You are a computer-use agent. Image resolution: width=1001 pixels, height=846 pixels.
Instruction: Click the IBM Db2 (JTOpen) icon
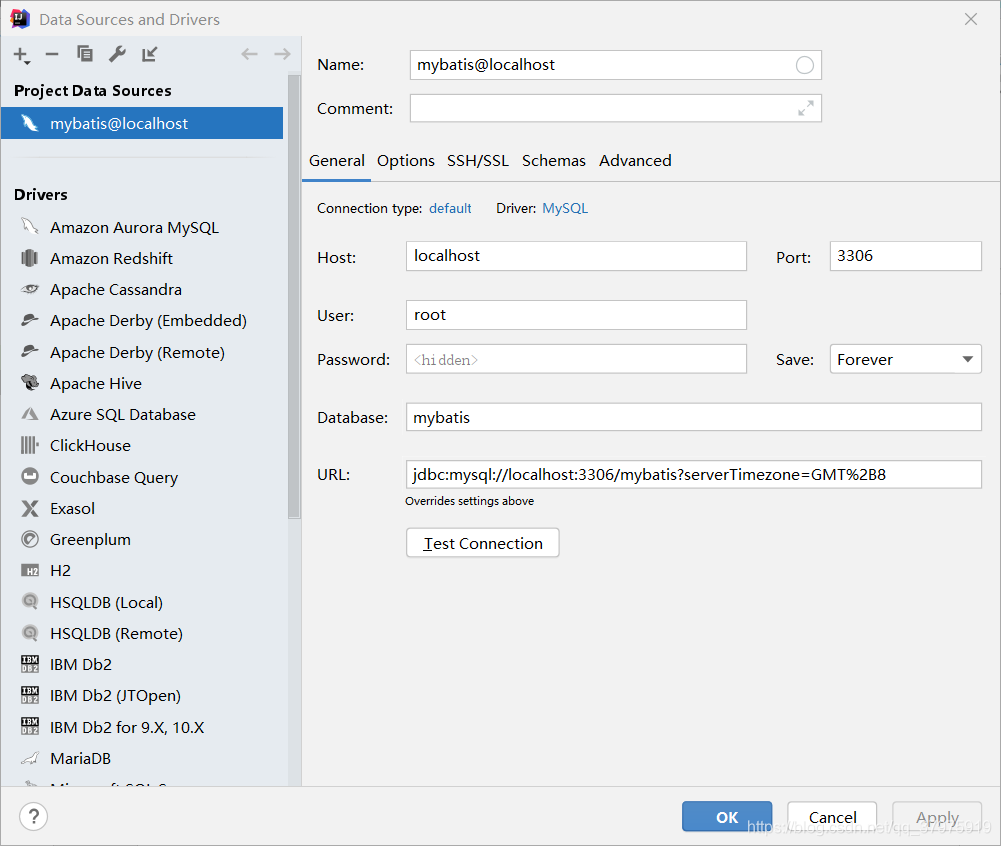click(30, 695)
